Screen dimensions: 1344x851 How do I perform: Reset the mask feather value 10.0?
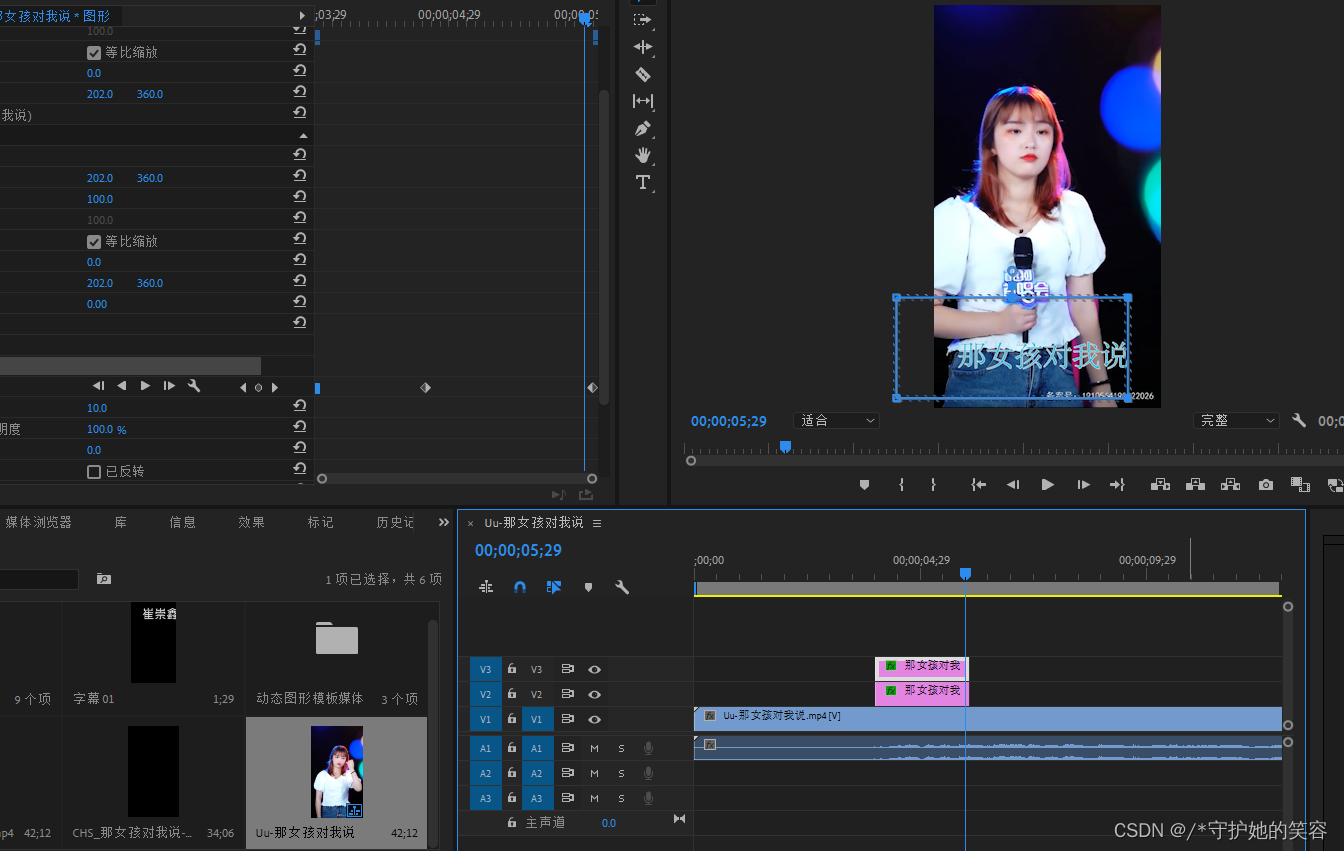299,406
